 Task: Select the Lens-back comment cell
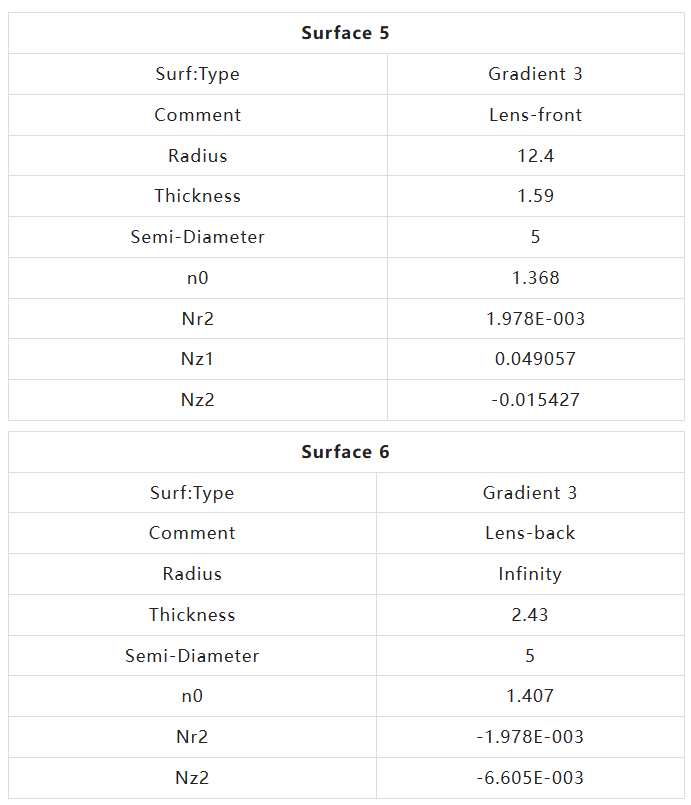[530, 533]
